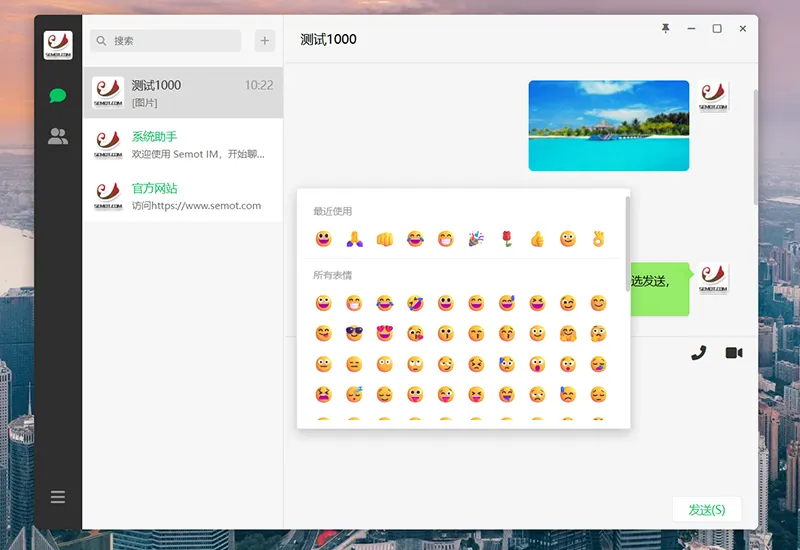This screenshot has height=550, width=800.
Task: Select the party popper emoji
Action: pyautogui.click(x=476, y=239)
